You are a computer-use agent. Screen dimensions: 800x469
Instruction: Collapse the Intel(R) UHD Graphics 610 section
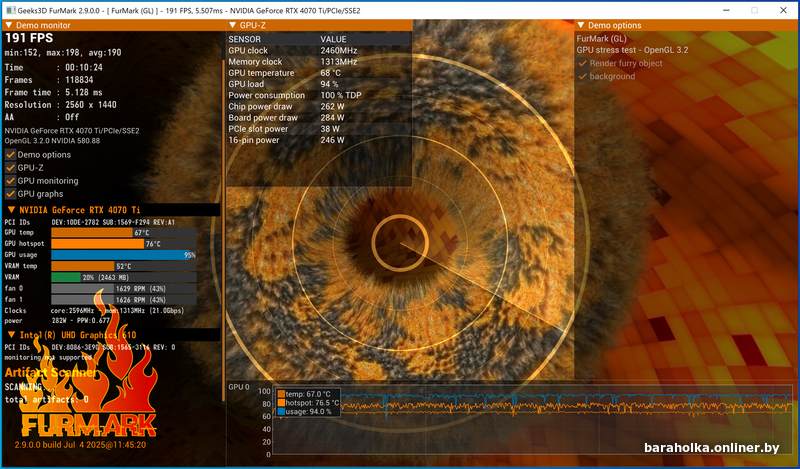11,335
